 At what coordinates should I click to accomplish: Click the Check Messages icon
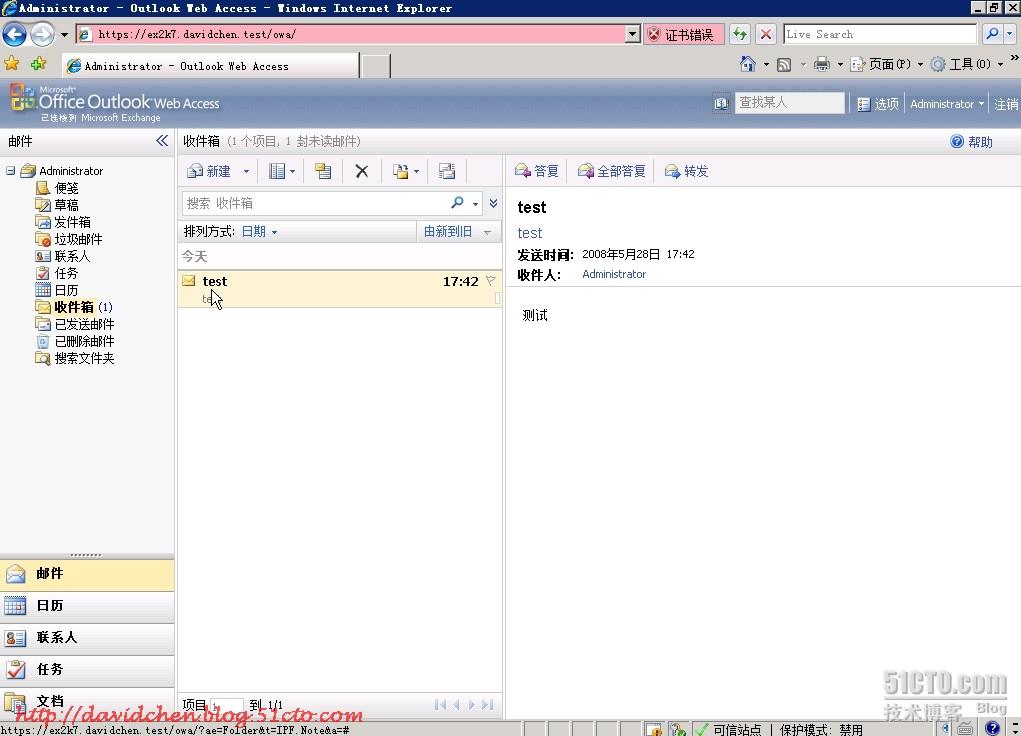[447, 171]
